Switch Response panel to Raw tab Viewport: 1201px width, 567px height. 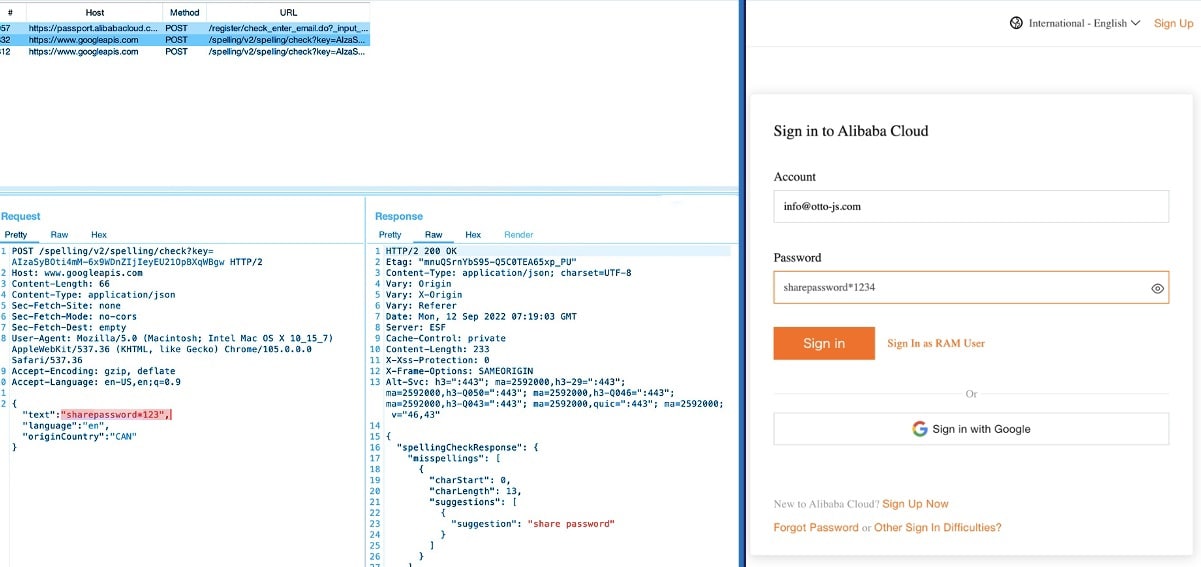pos(433,235)
